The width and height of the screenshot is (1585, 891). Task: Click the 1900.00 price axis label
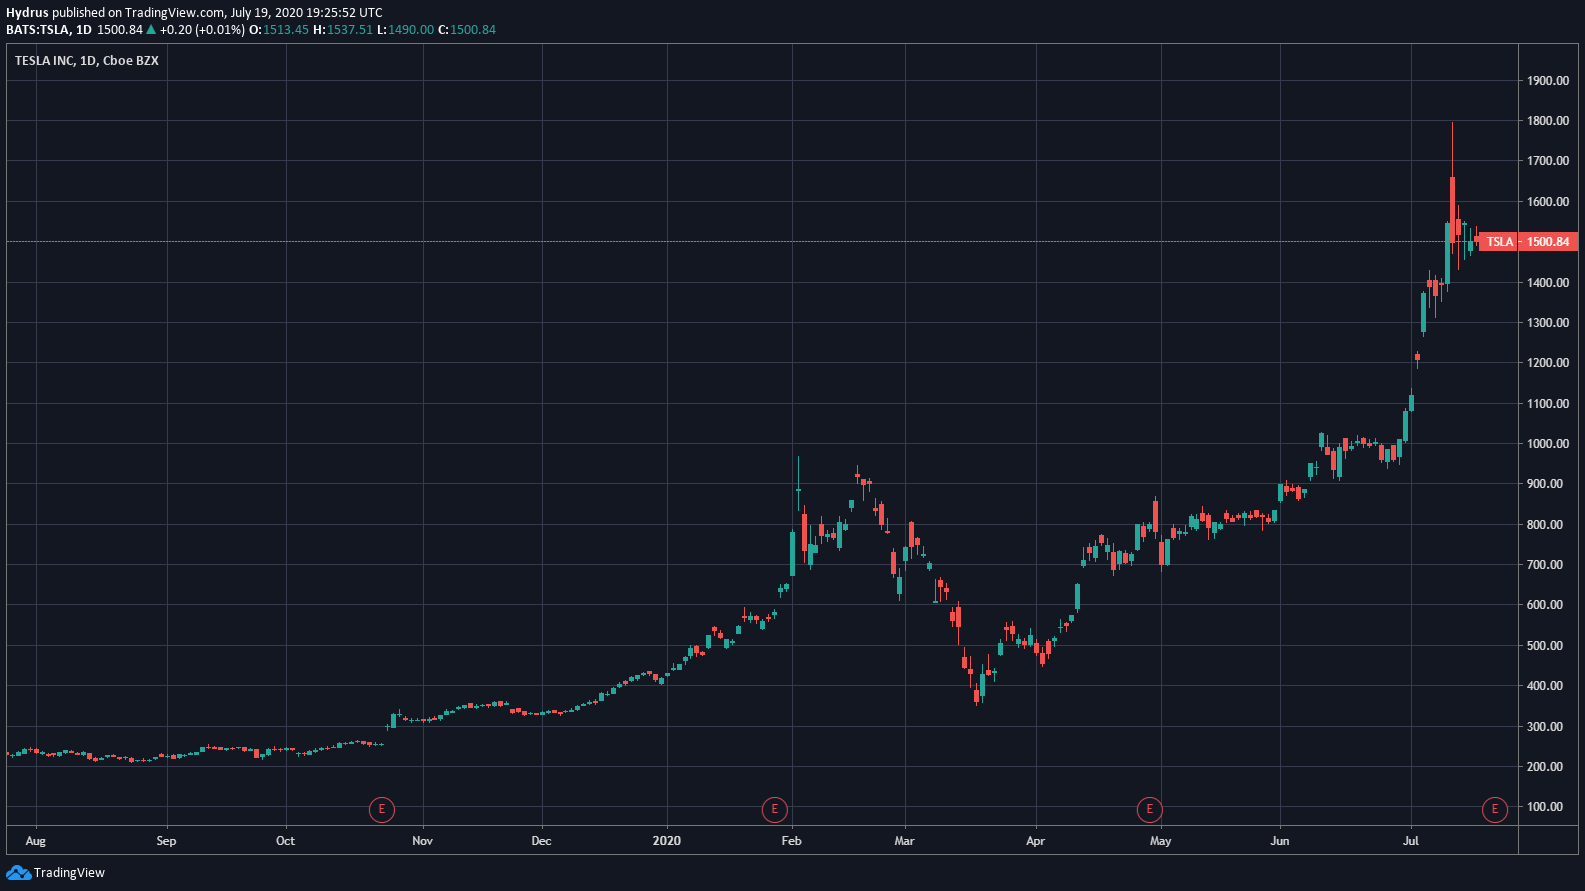point(1548,81)
